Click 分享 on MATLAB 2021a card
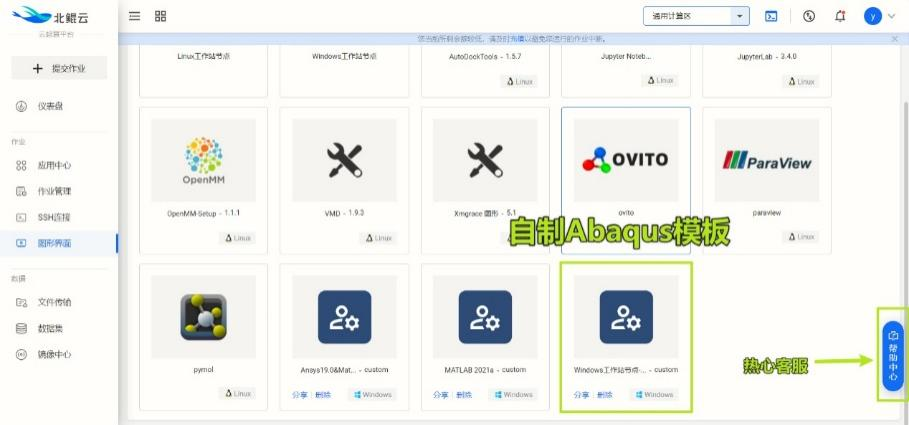 coord(441,395)
